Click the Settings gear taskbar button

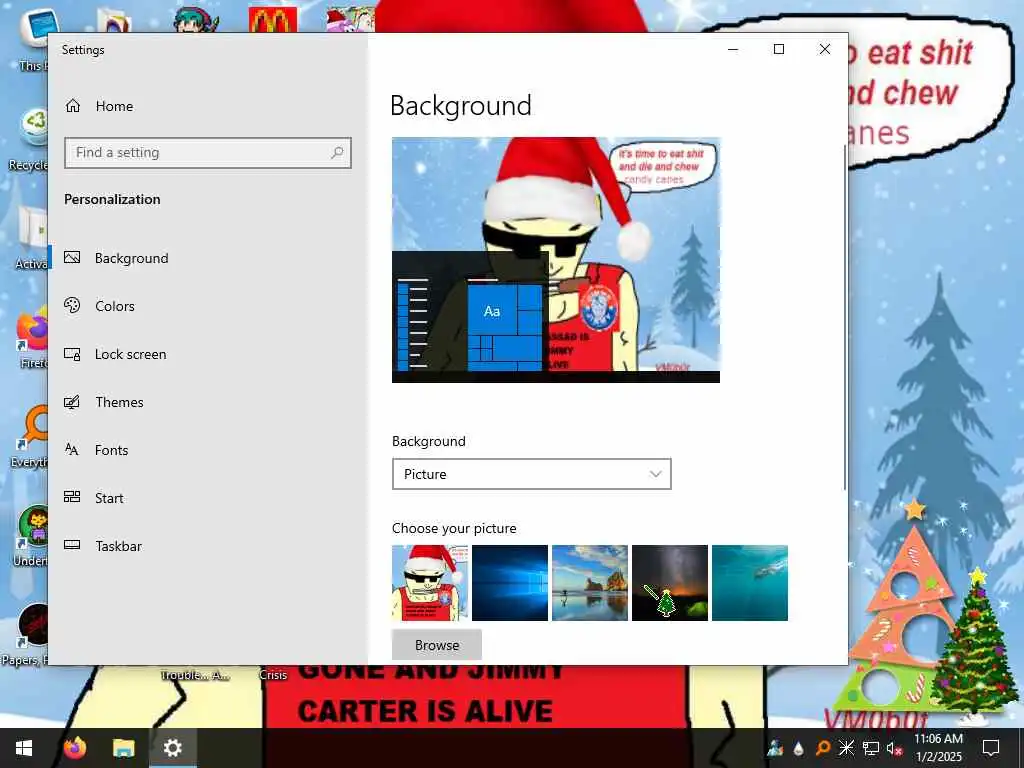[173, 748]
